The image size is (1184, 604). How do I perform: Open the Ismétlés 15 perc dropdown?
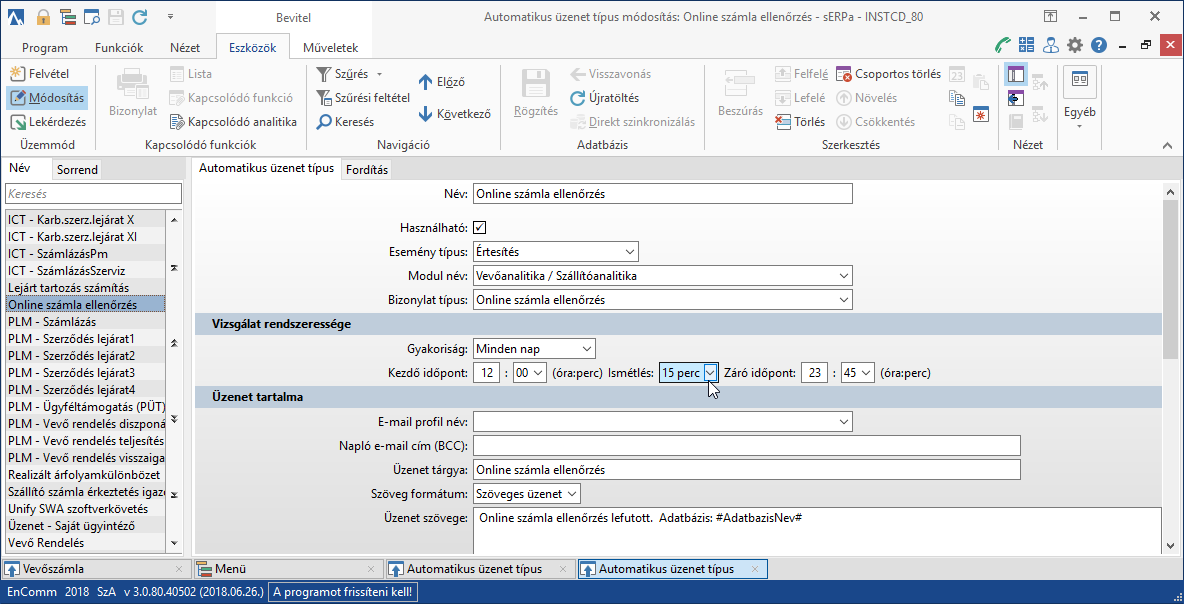coord(710,373)
